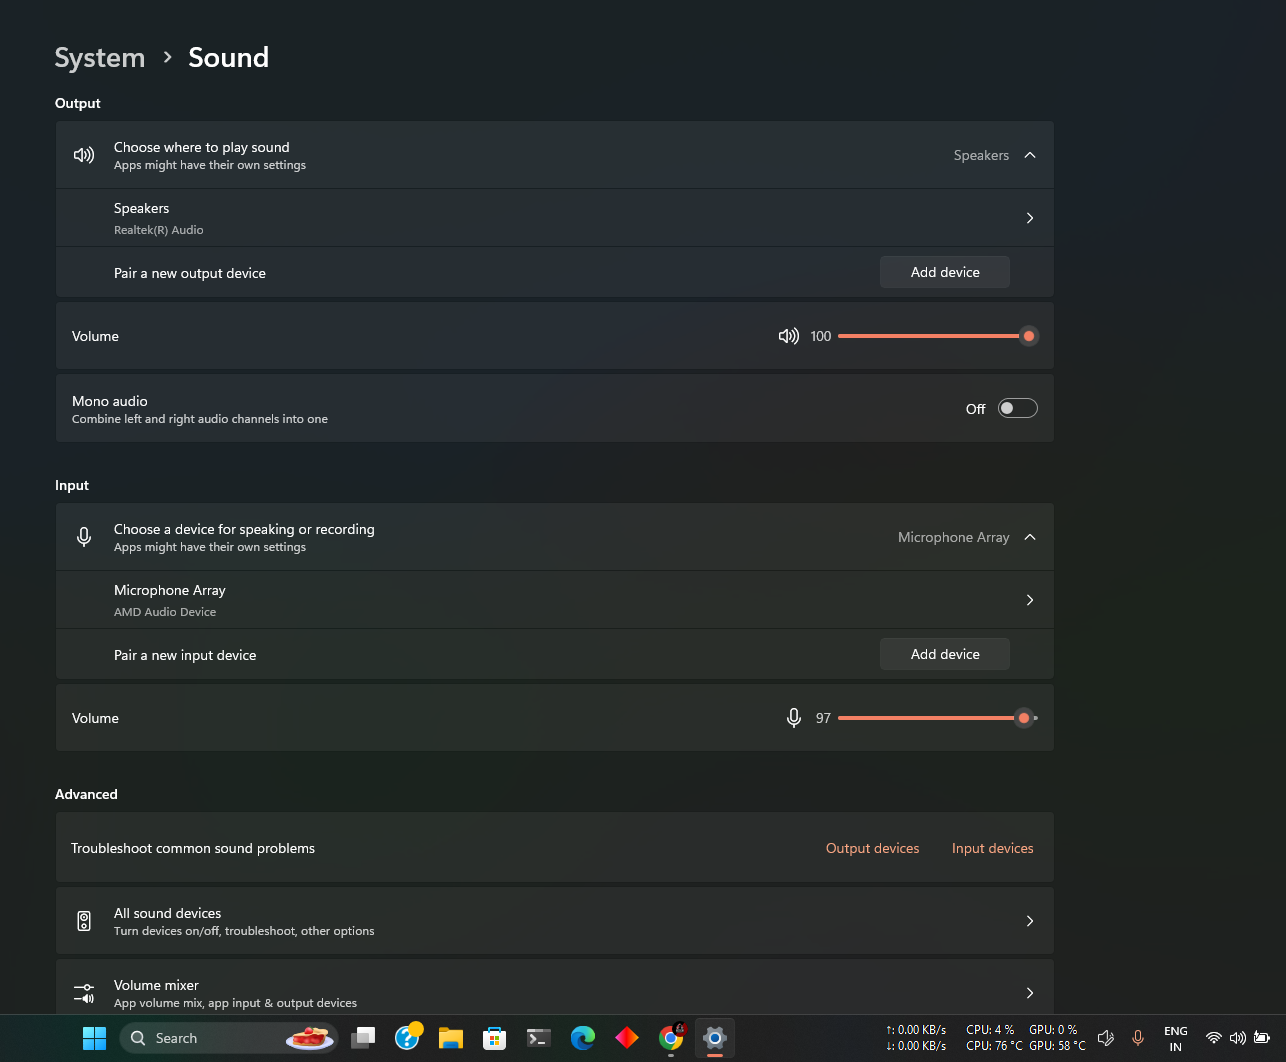
Task: Click the All sound devices icon
Action: (84, 920)
